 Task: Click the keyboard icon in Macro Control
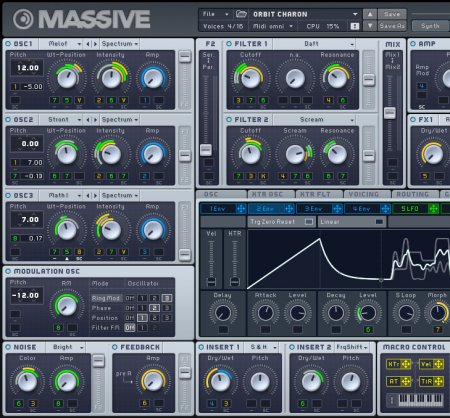(421, 400)
